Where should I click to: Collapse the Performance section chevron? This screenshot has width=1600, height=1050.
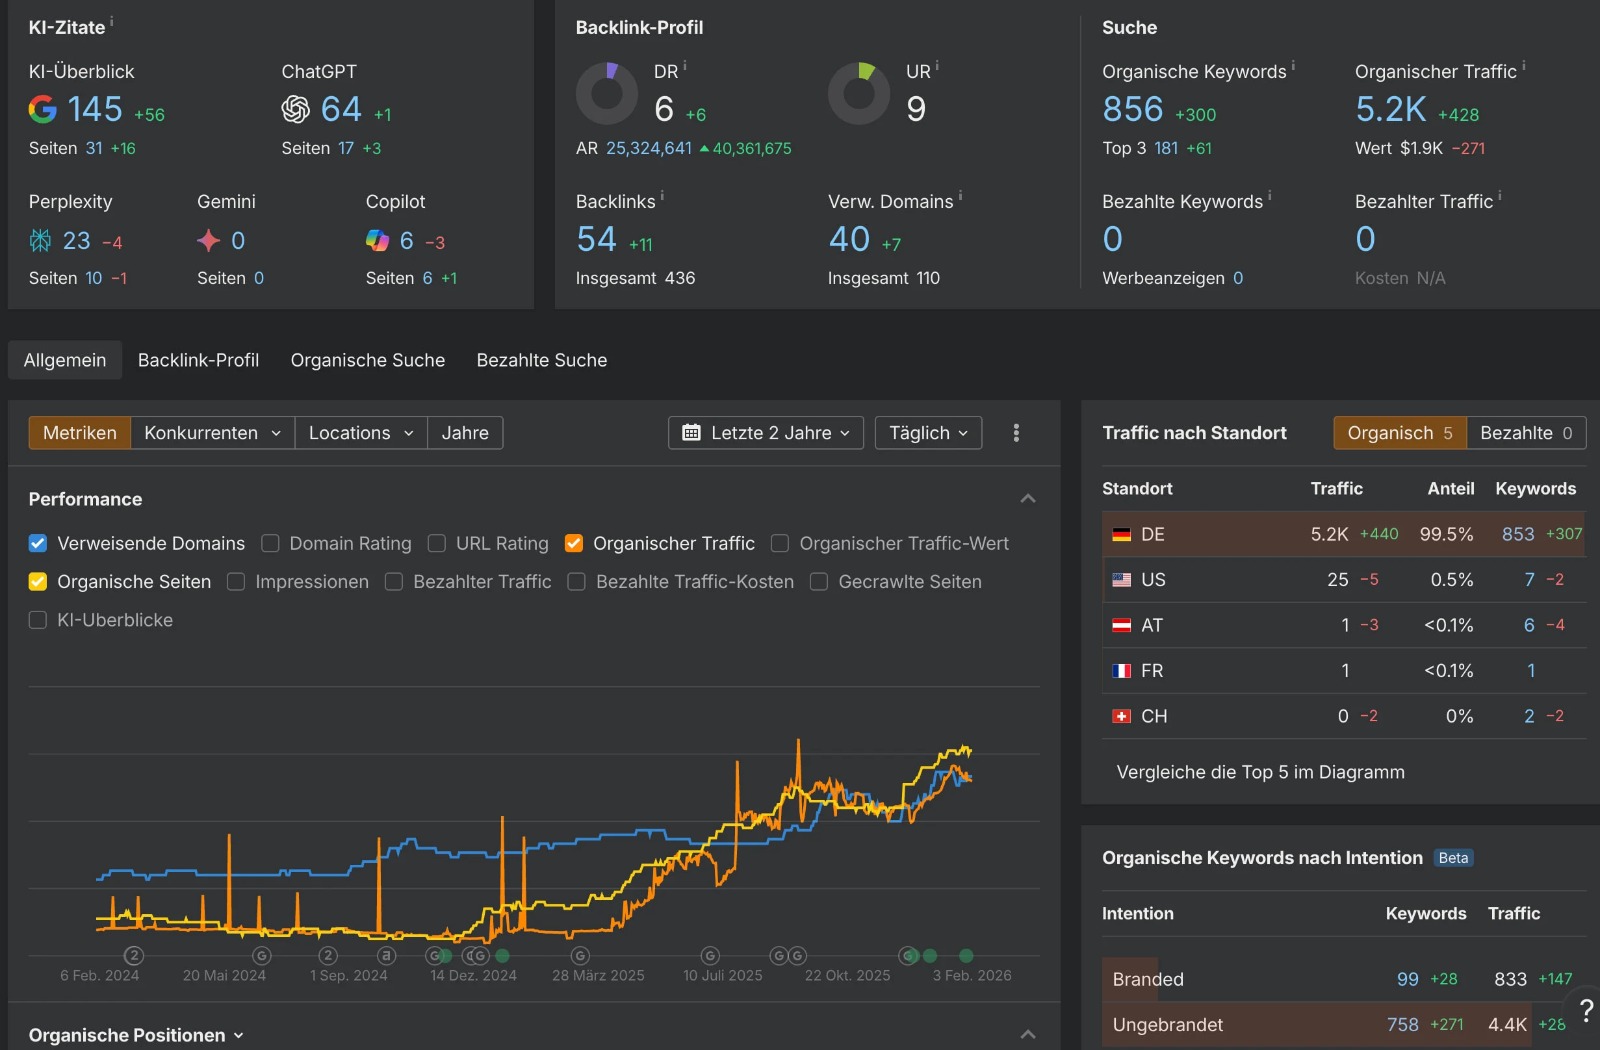1027,499
